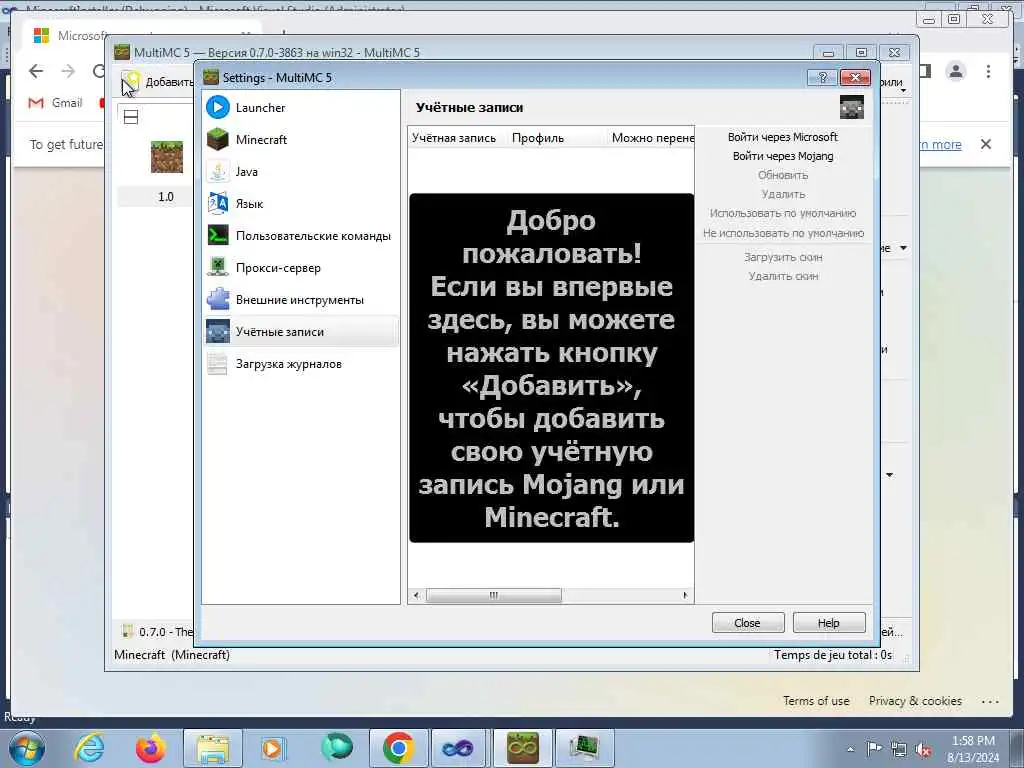Sort by Учётная запись column header
Screen dimensions: 1024x768
pos(457,138)
